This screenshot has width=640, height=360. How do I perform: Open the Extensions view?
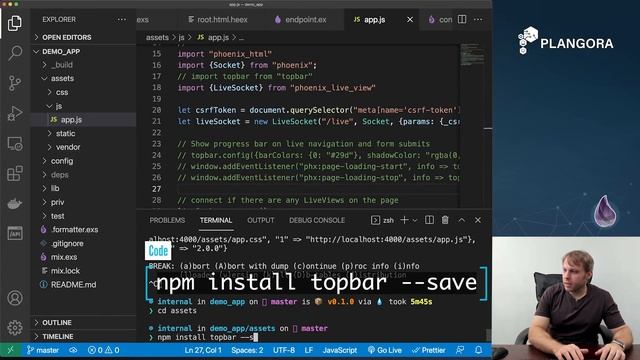point(15,173)
